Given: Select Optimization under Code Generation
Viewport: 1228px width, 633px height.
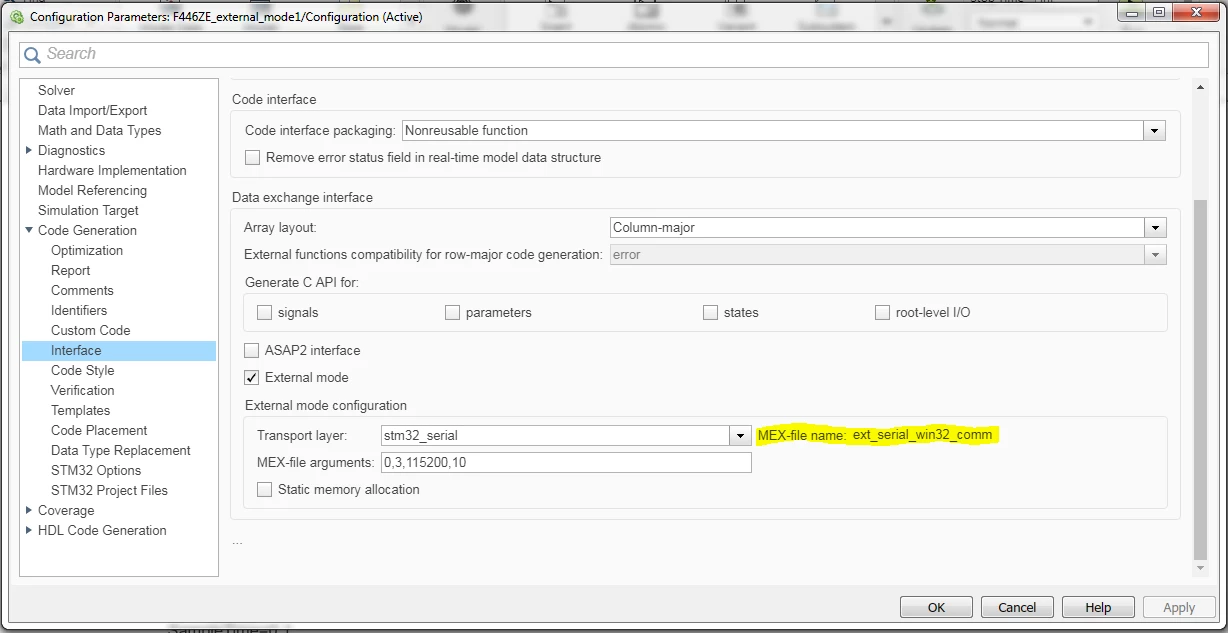Looking at the screenshot, I should (87, 250).
